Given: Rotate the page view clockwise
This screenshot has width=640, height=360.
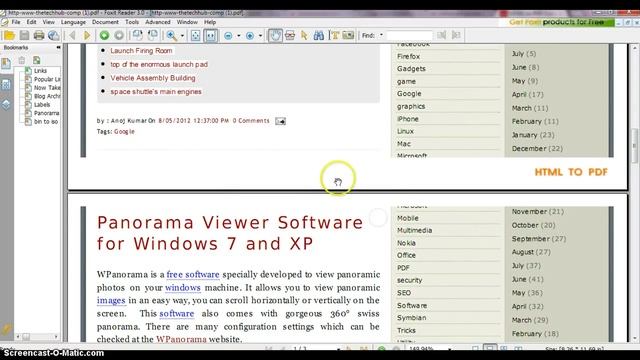Looking at the screenshot, I should coord(153,36).
